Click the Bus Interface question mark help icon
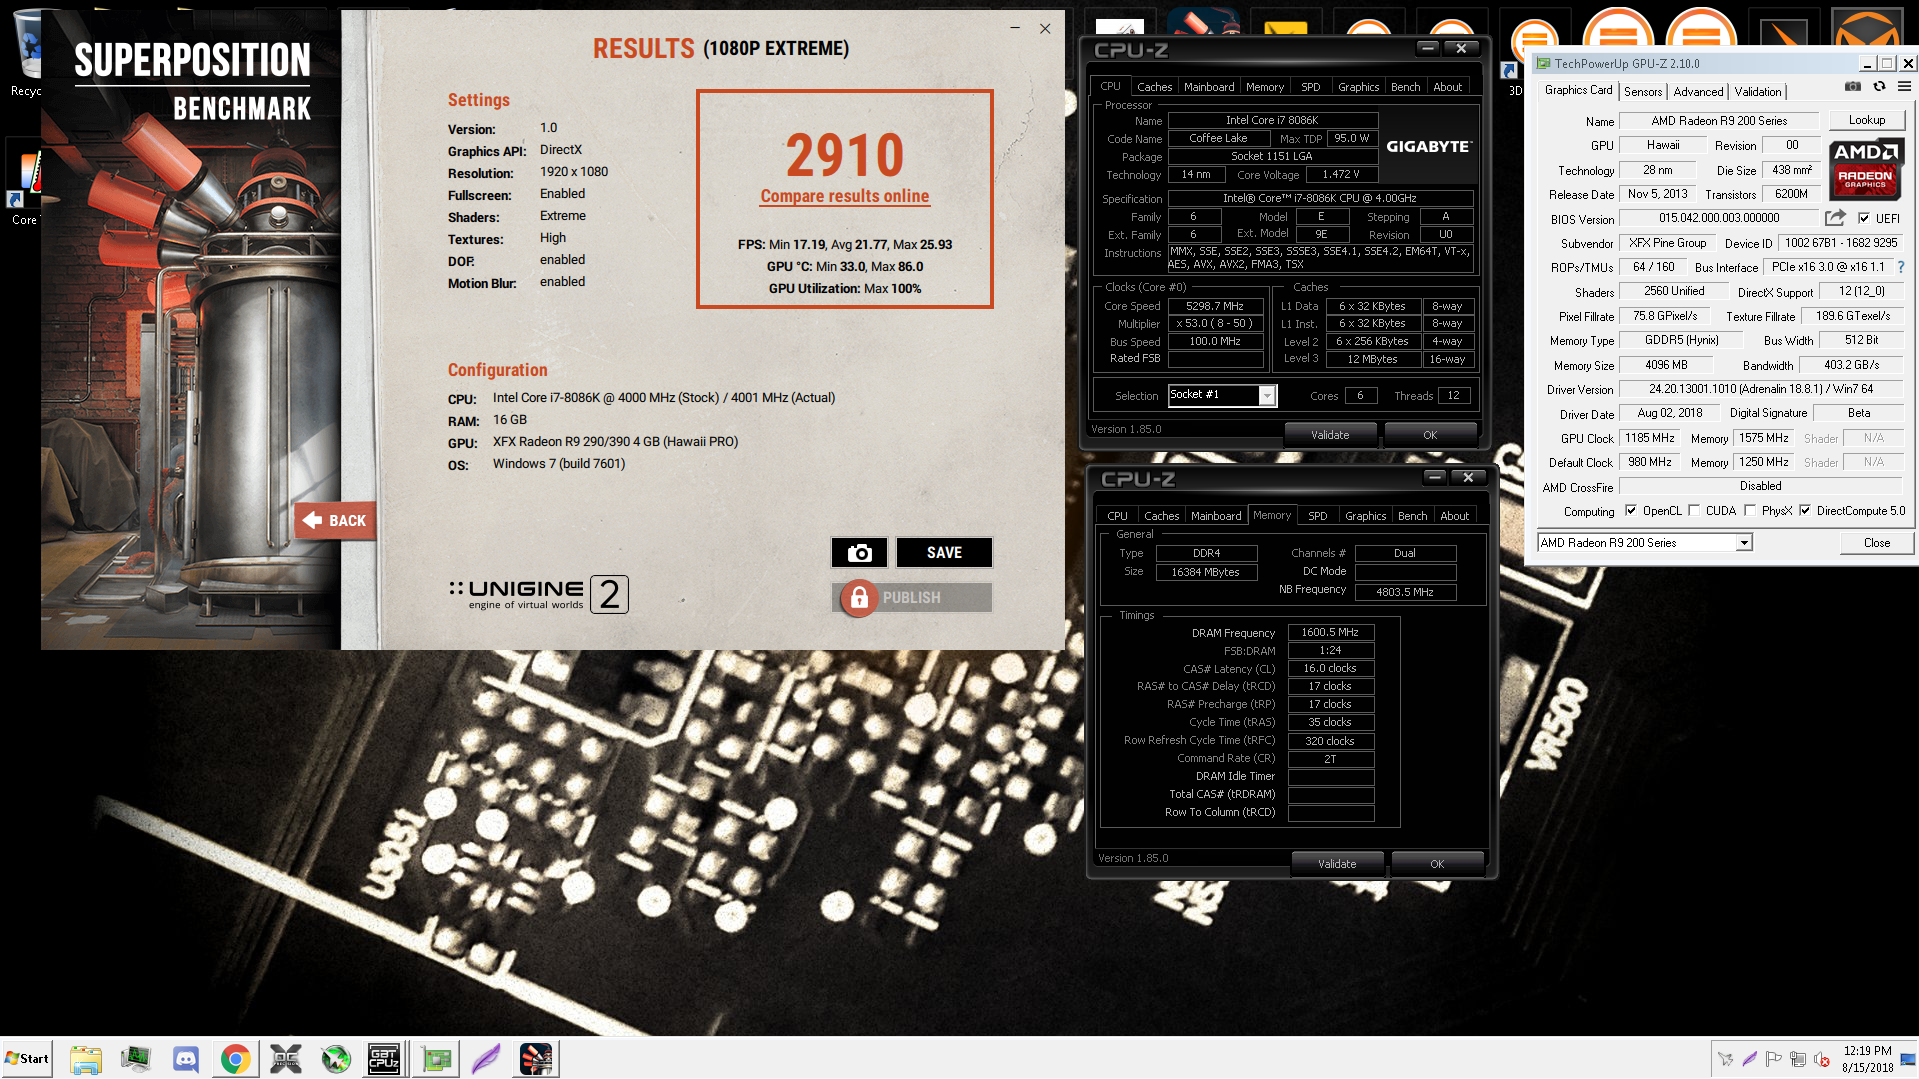The width and height of the screenshot is (1919, 1079). click(x=1901, y=267)
